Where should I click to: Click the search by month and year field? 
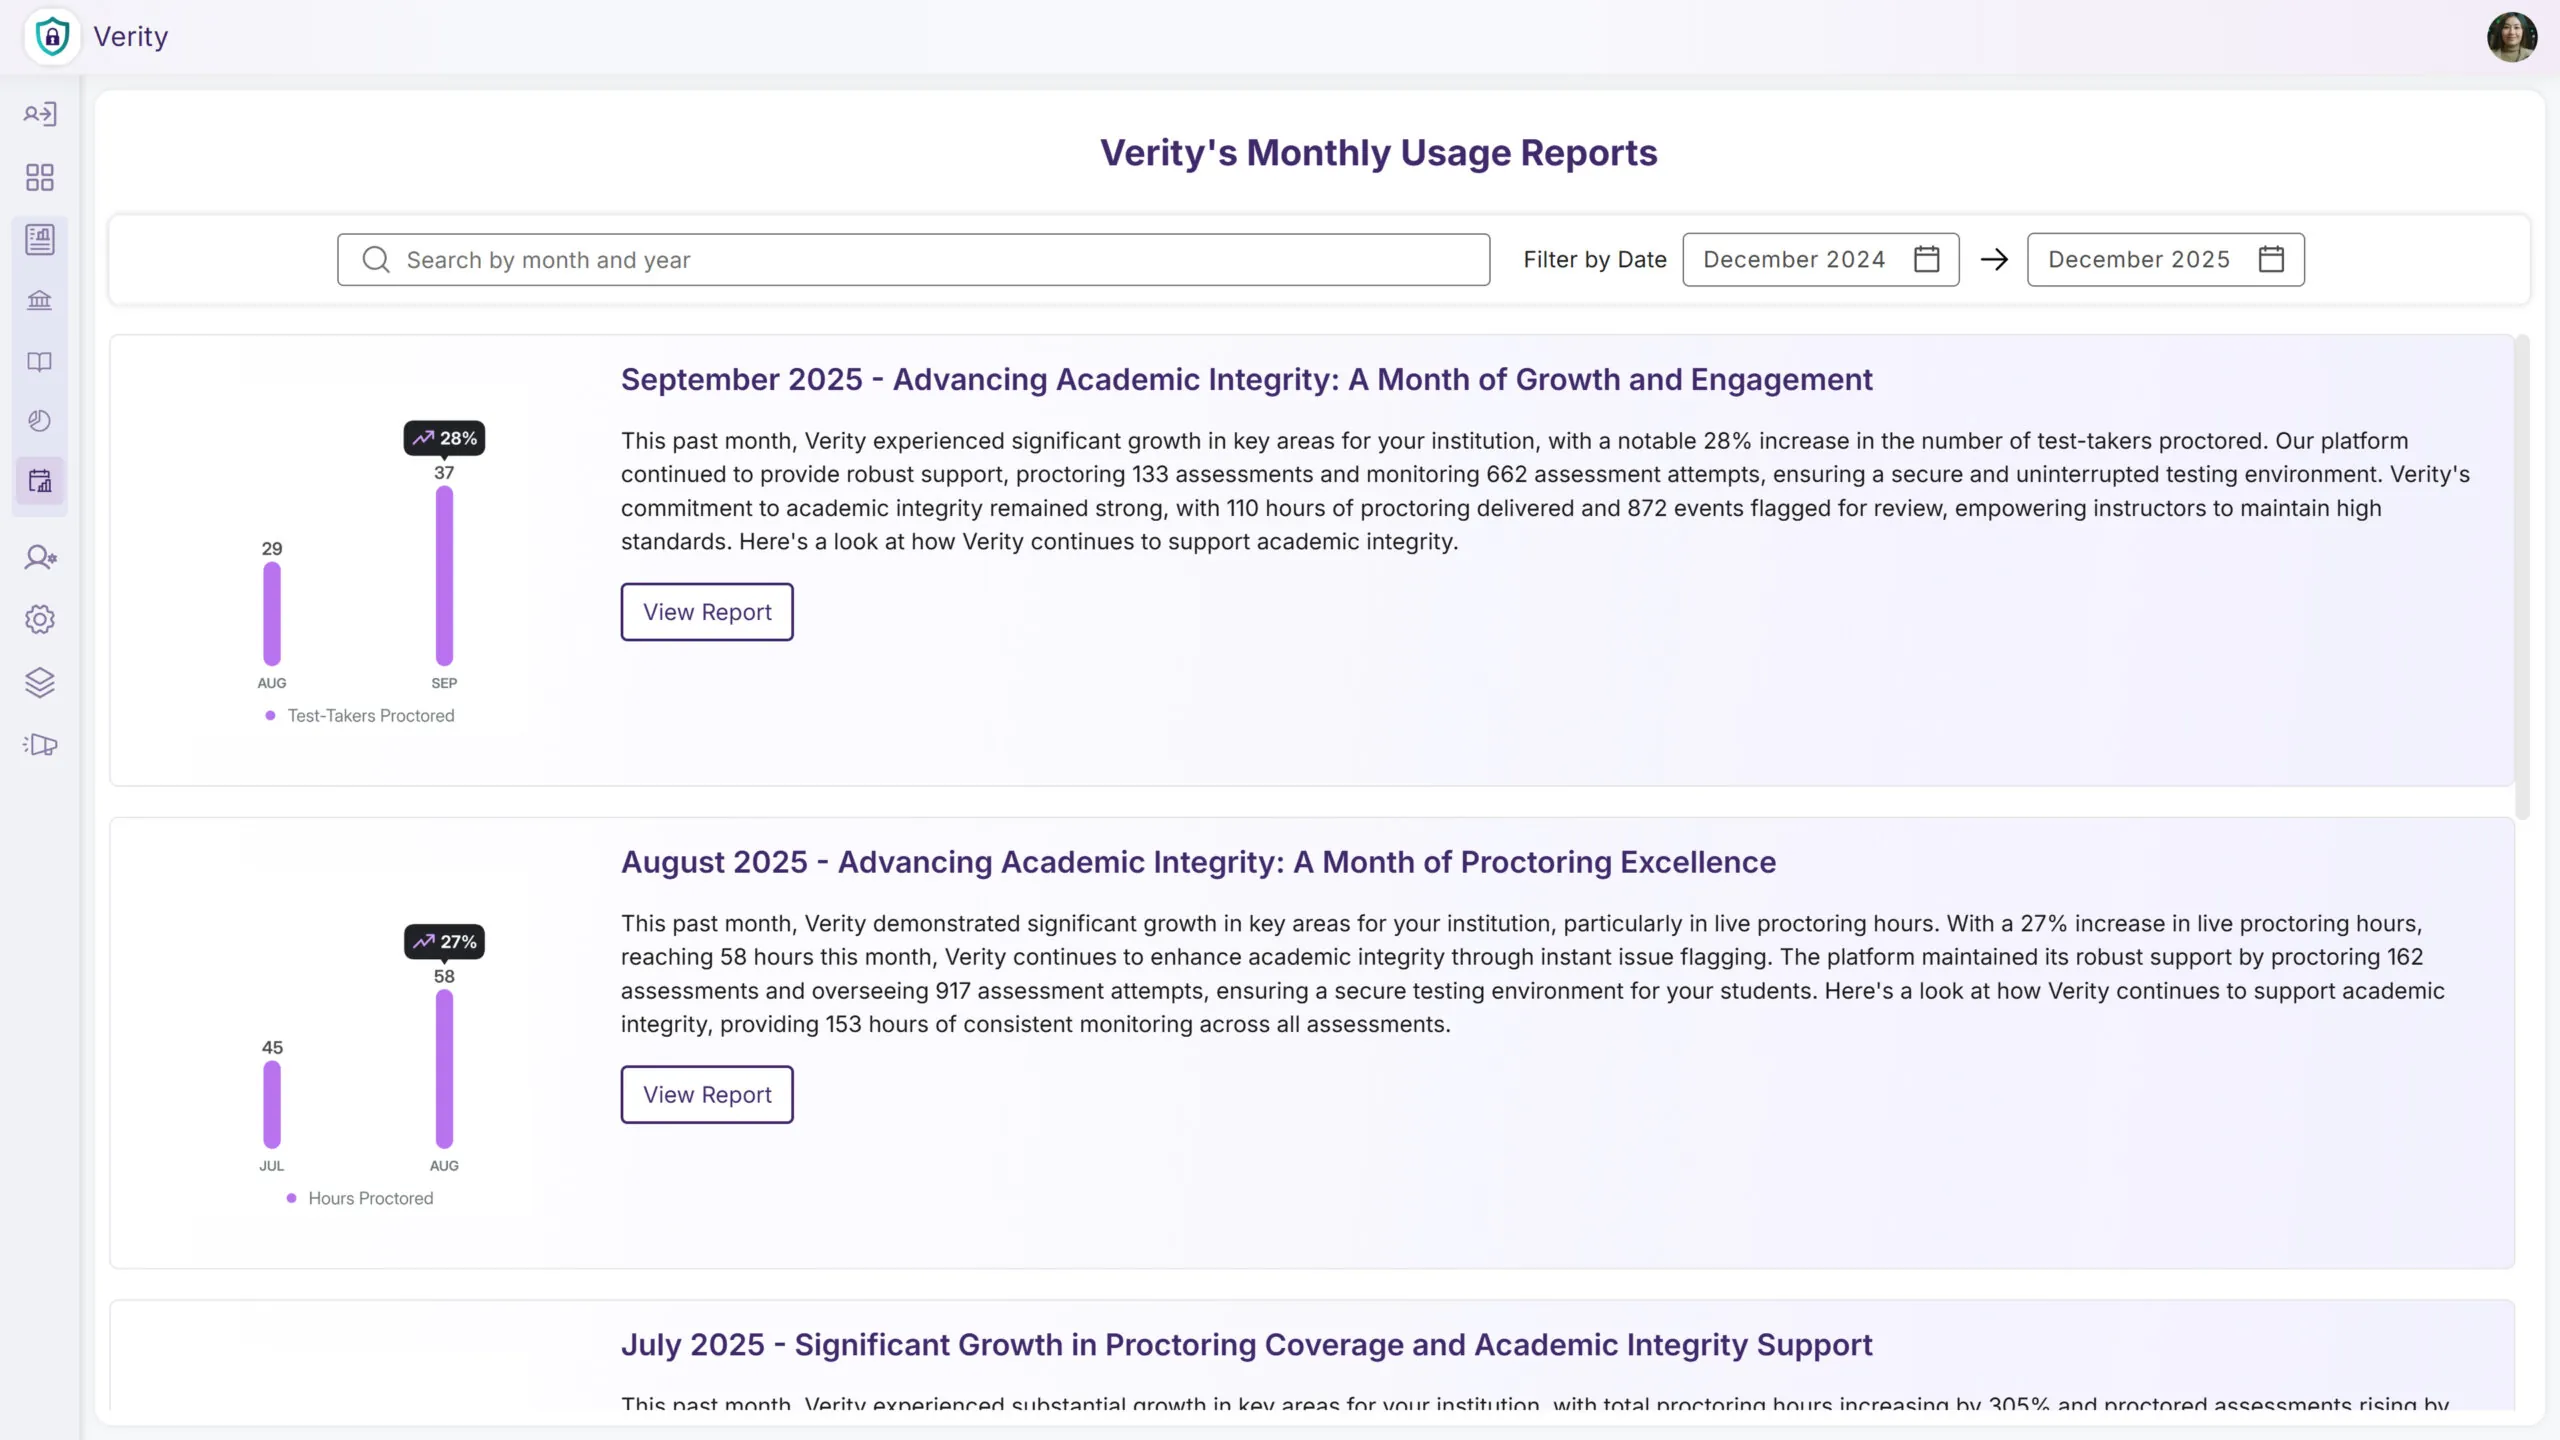click(x=911, y=259)
